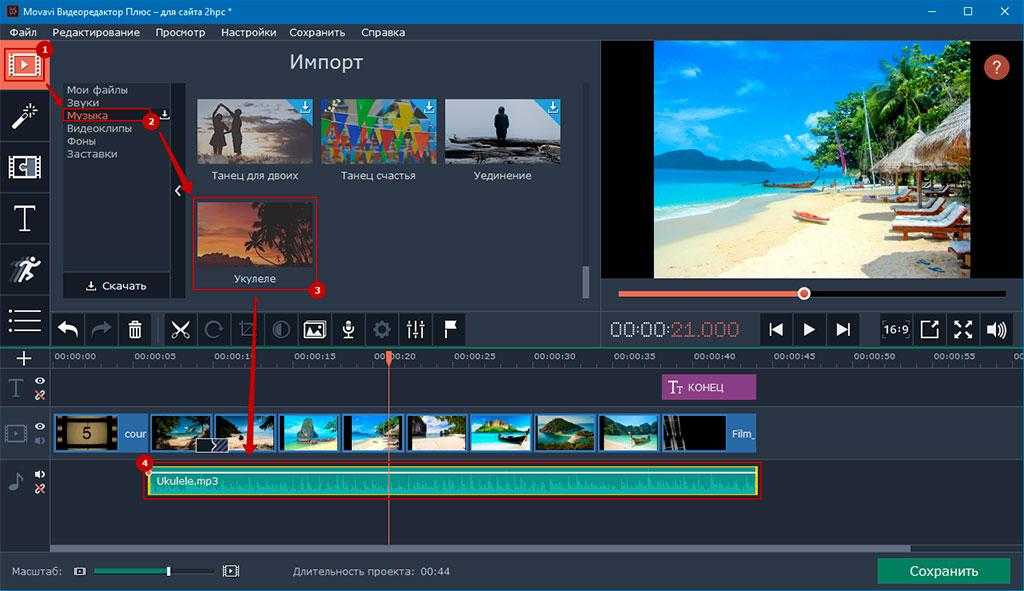Image resolution: width=1024 pixels, height=591 pixels.
Task: Enter fullscreen preview mode
Action: (x=963, y=330)
